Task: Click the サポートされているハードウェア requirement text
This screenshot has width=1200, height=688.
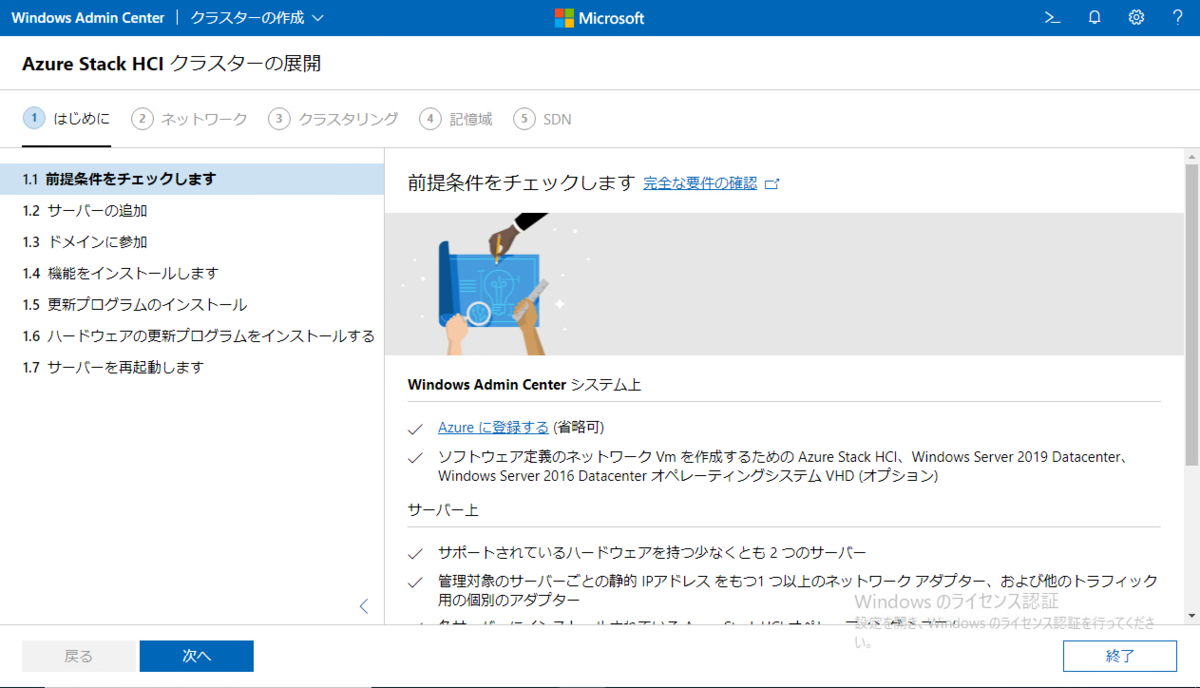Action: [652, 552]
